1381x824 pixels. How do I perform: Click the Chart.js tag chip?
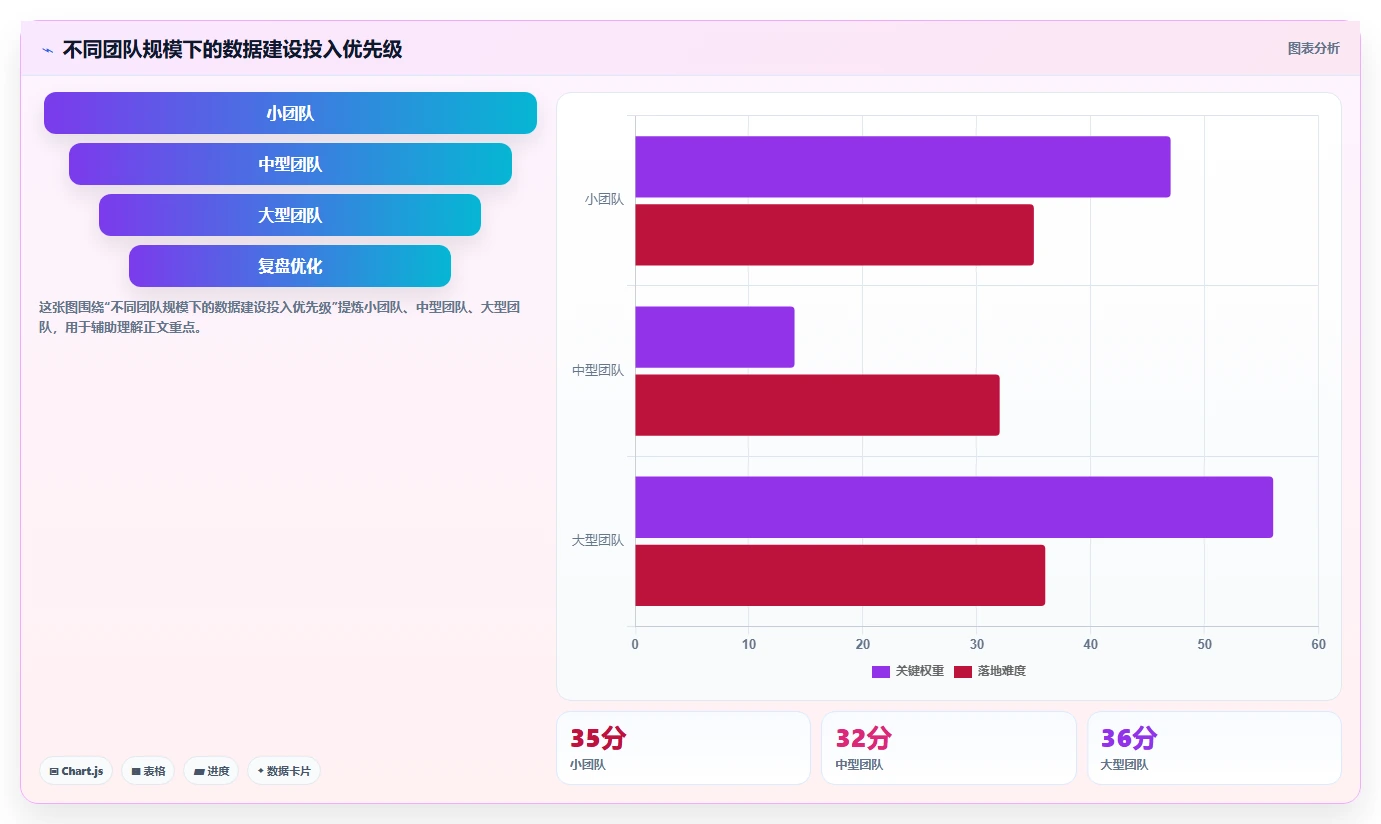point(76,771)
